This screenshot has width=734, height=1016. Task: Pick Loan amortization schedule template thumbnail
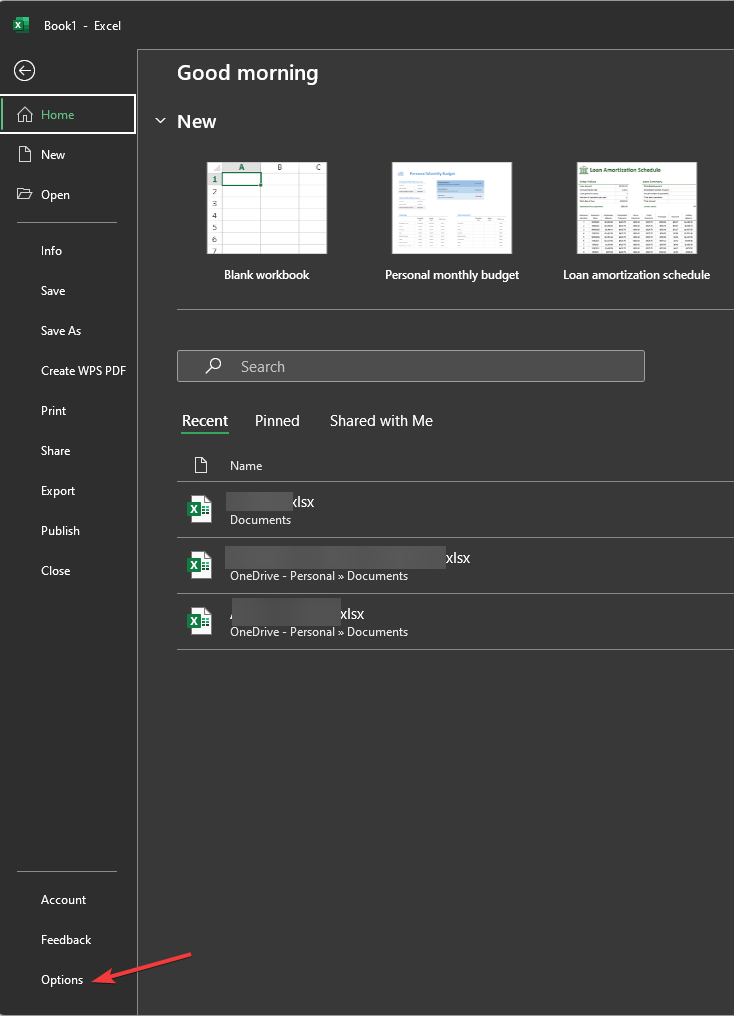(x=637, y=208)
